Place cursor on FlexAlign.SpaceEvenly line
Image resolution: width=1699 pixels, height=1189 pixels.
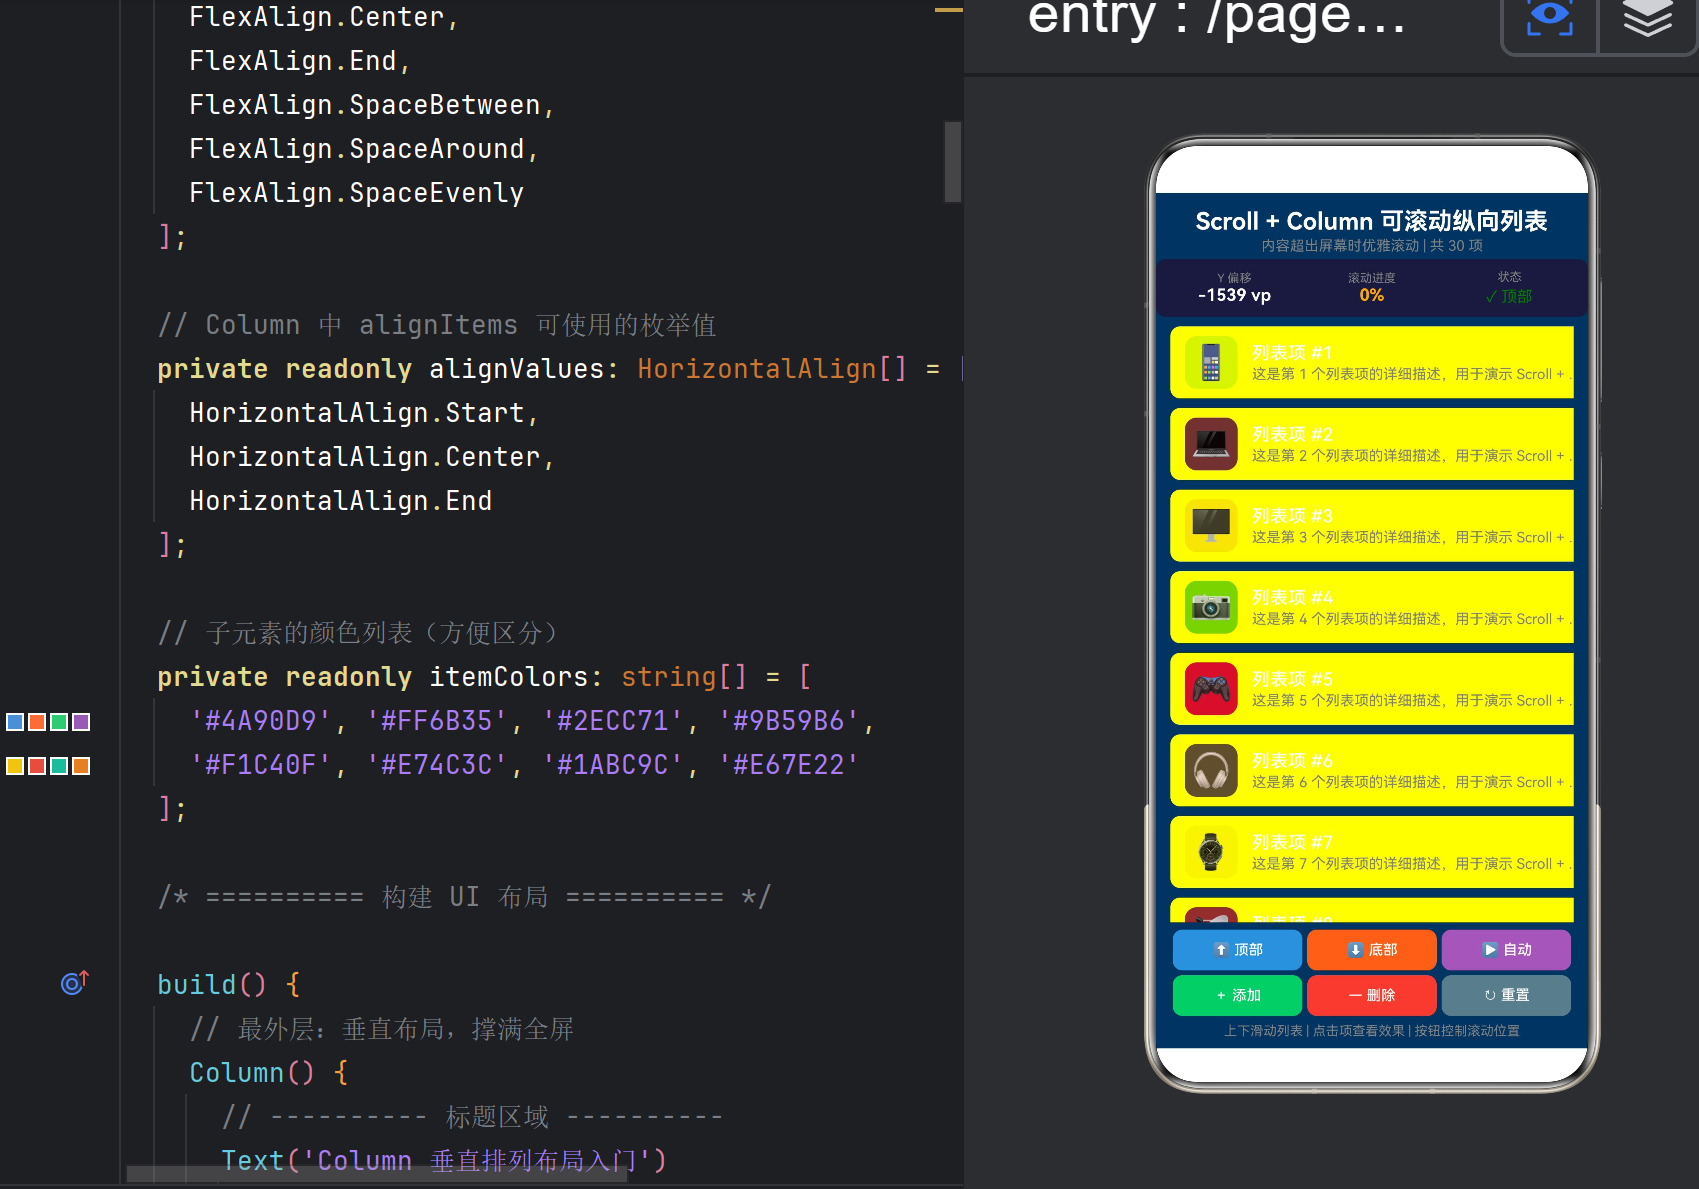[356, 193]
